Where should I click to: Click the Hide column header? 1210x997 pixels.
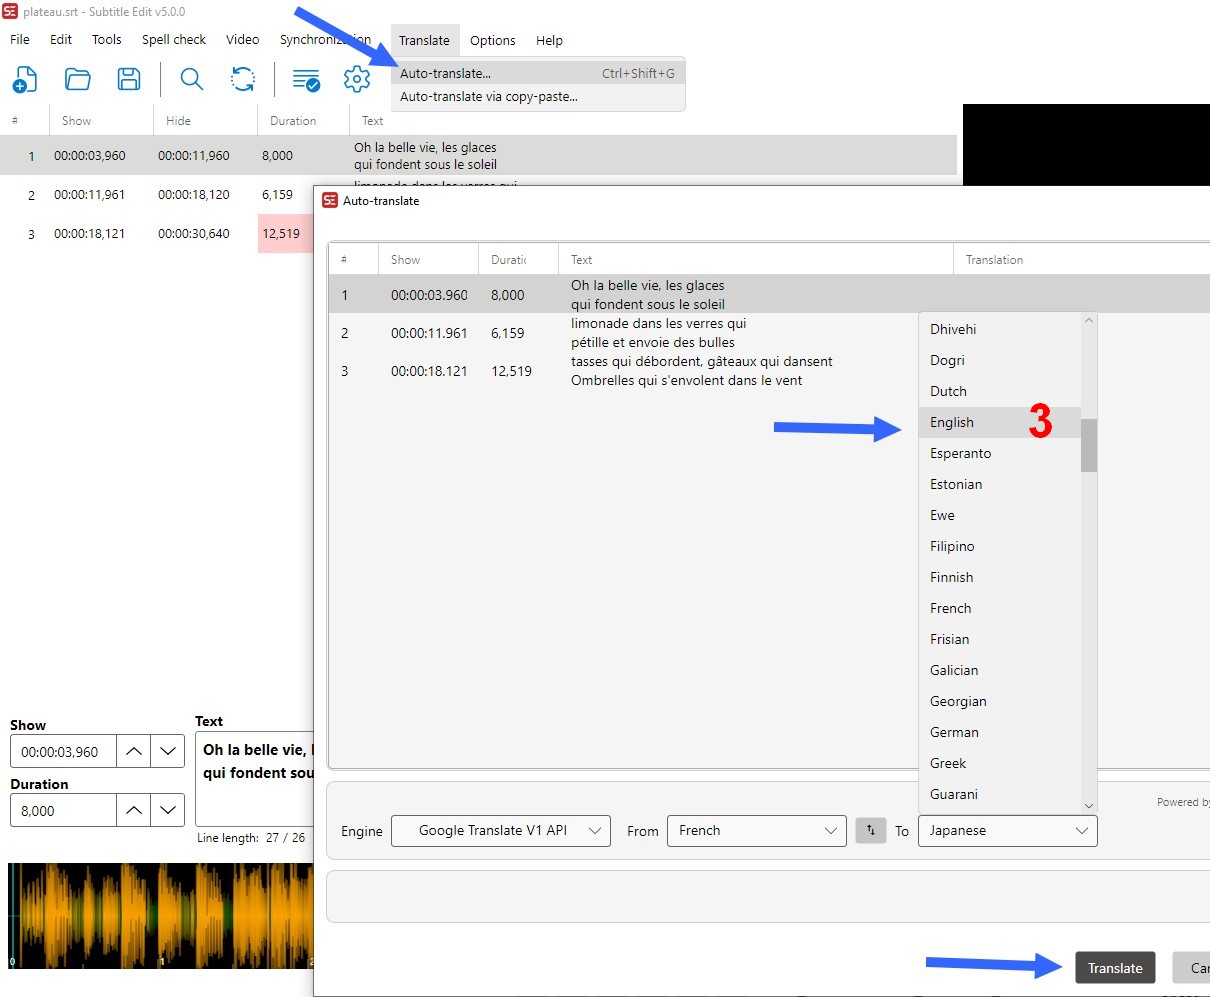[x=205, y=121]
